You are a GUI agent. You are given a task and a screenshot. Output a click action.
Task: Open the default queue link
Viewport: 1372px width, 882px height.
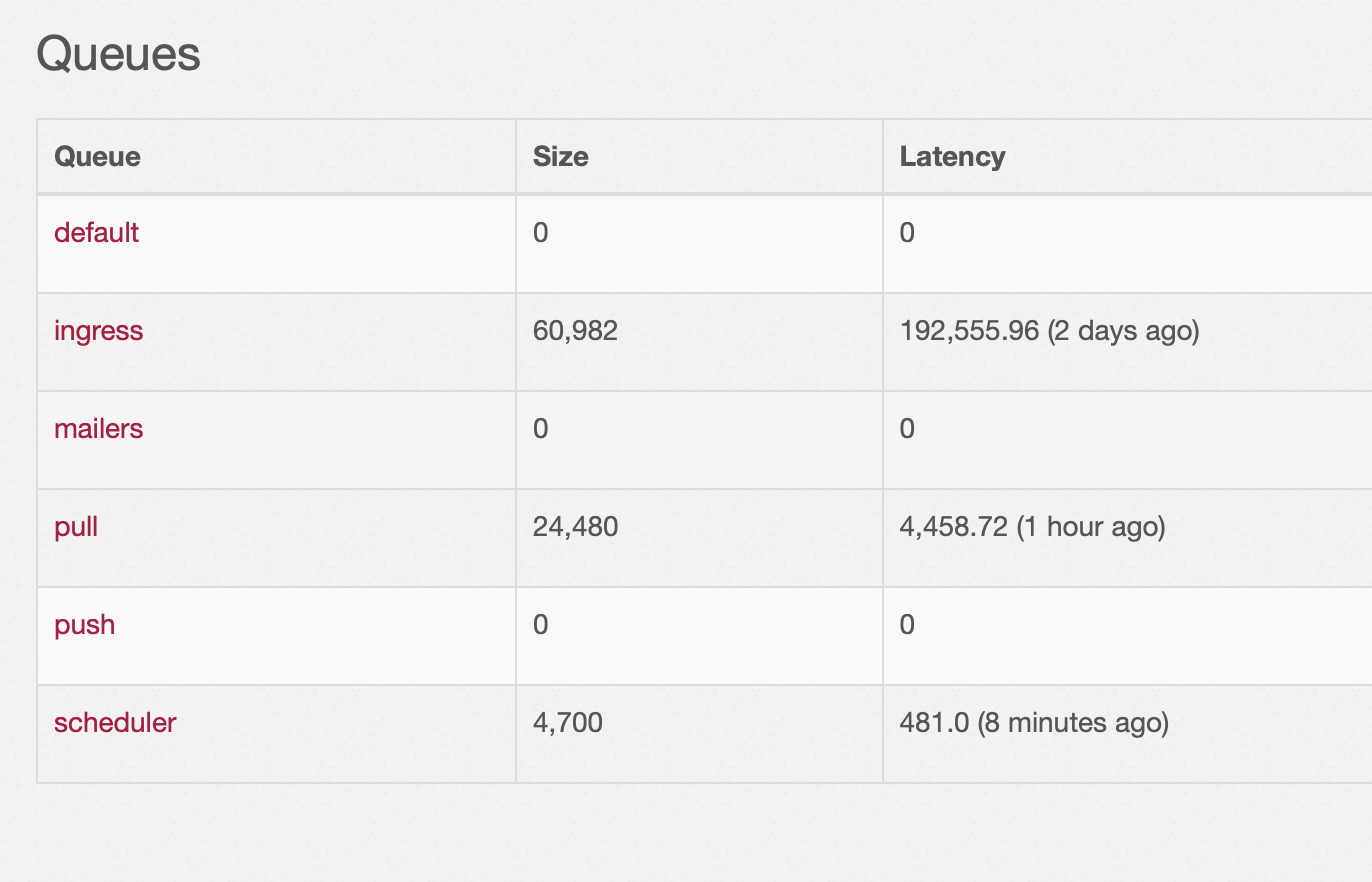tap(96, 233)
